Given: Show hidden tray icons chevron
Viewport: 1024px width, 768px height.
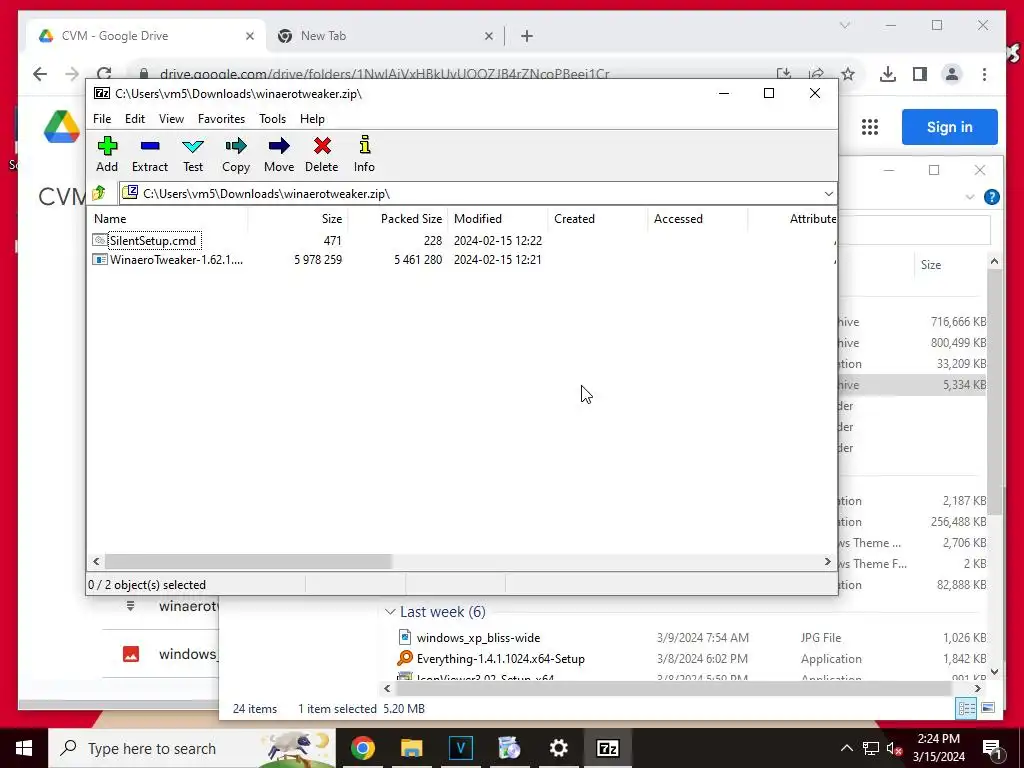Looking at the screenshot, I should click(x=846, y=748).
